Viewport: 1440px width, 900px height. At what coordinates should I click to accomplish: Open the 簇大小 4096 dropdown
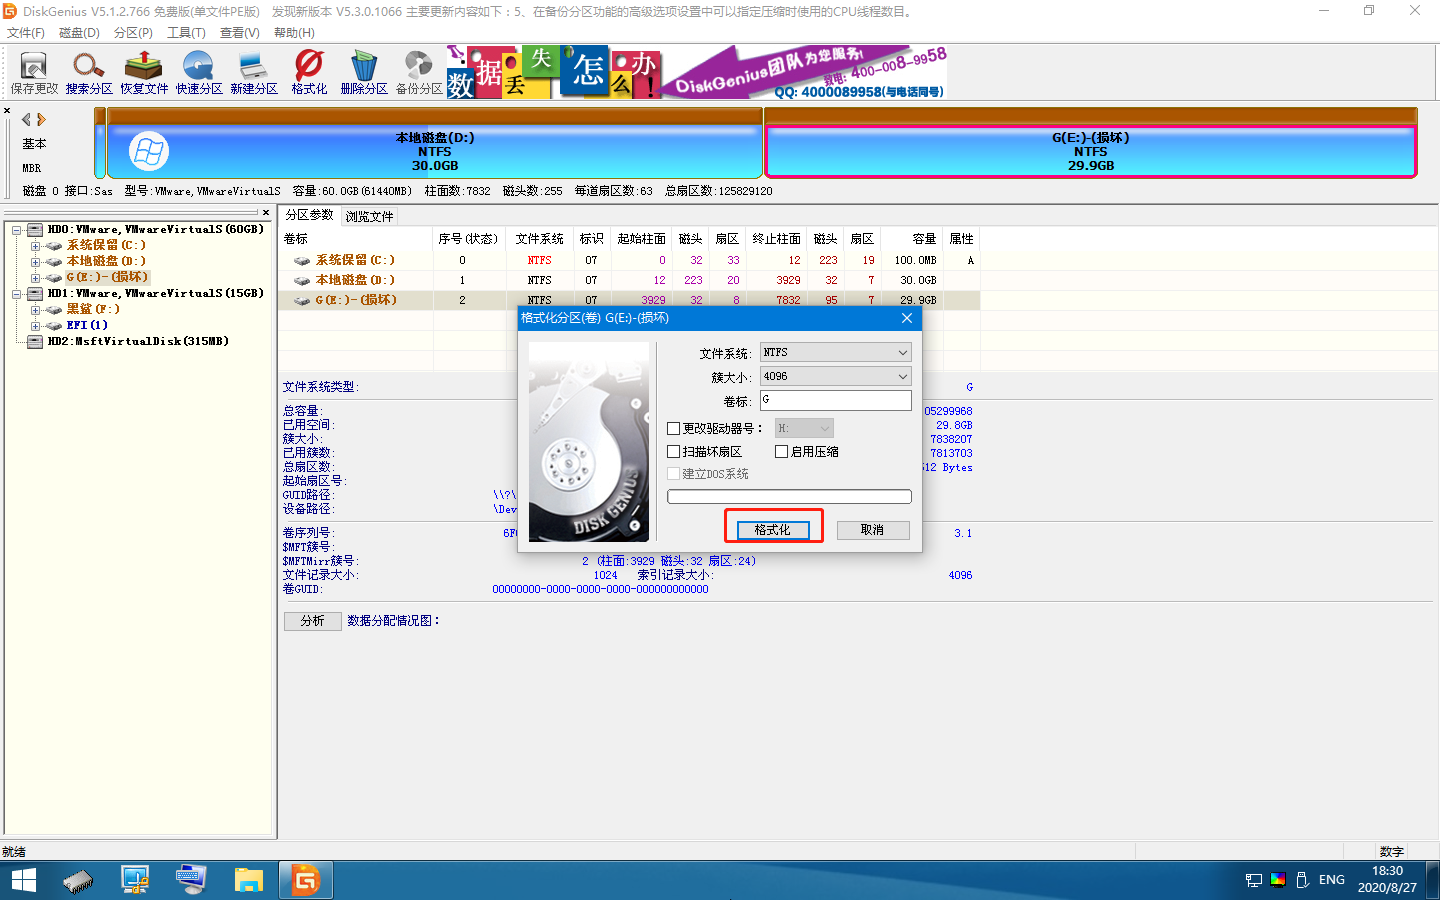click(835, 376)
